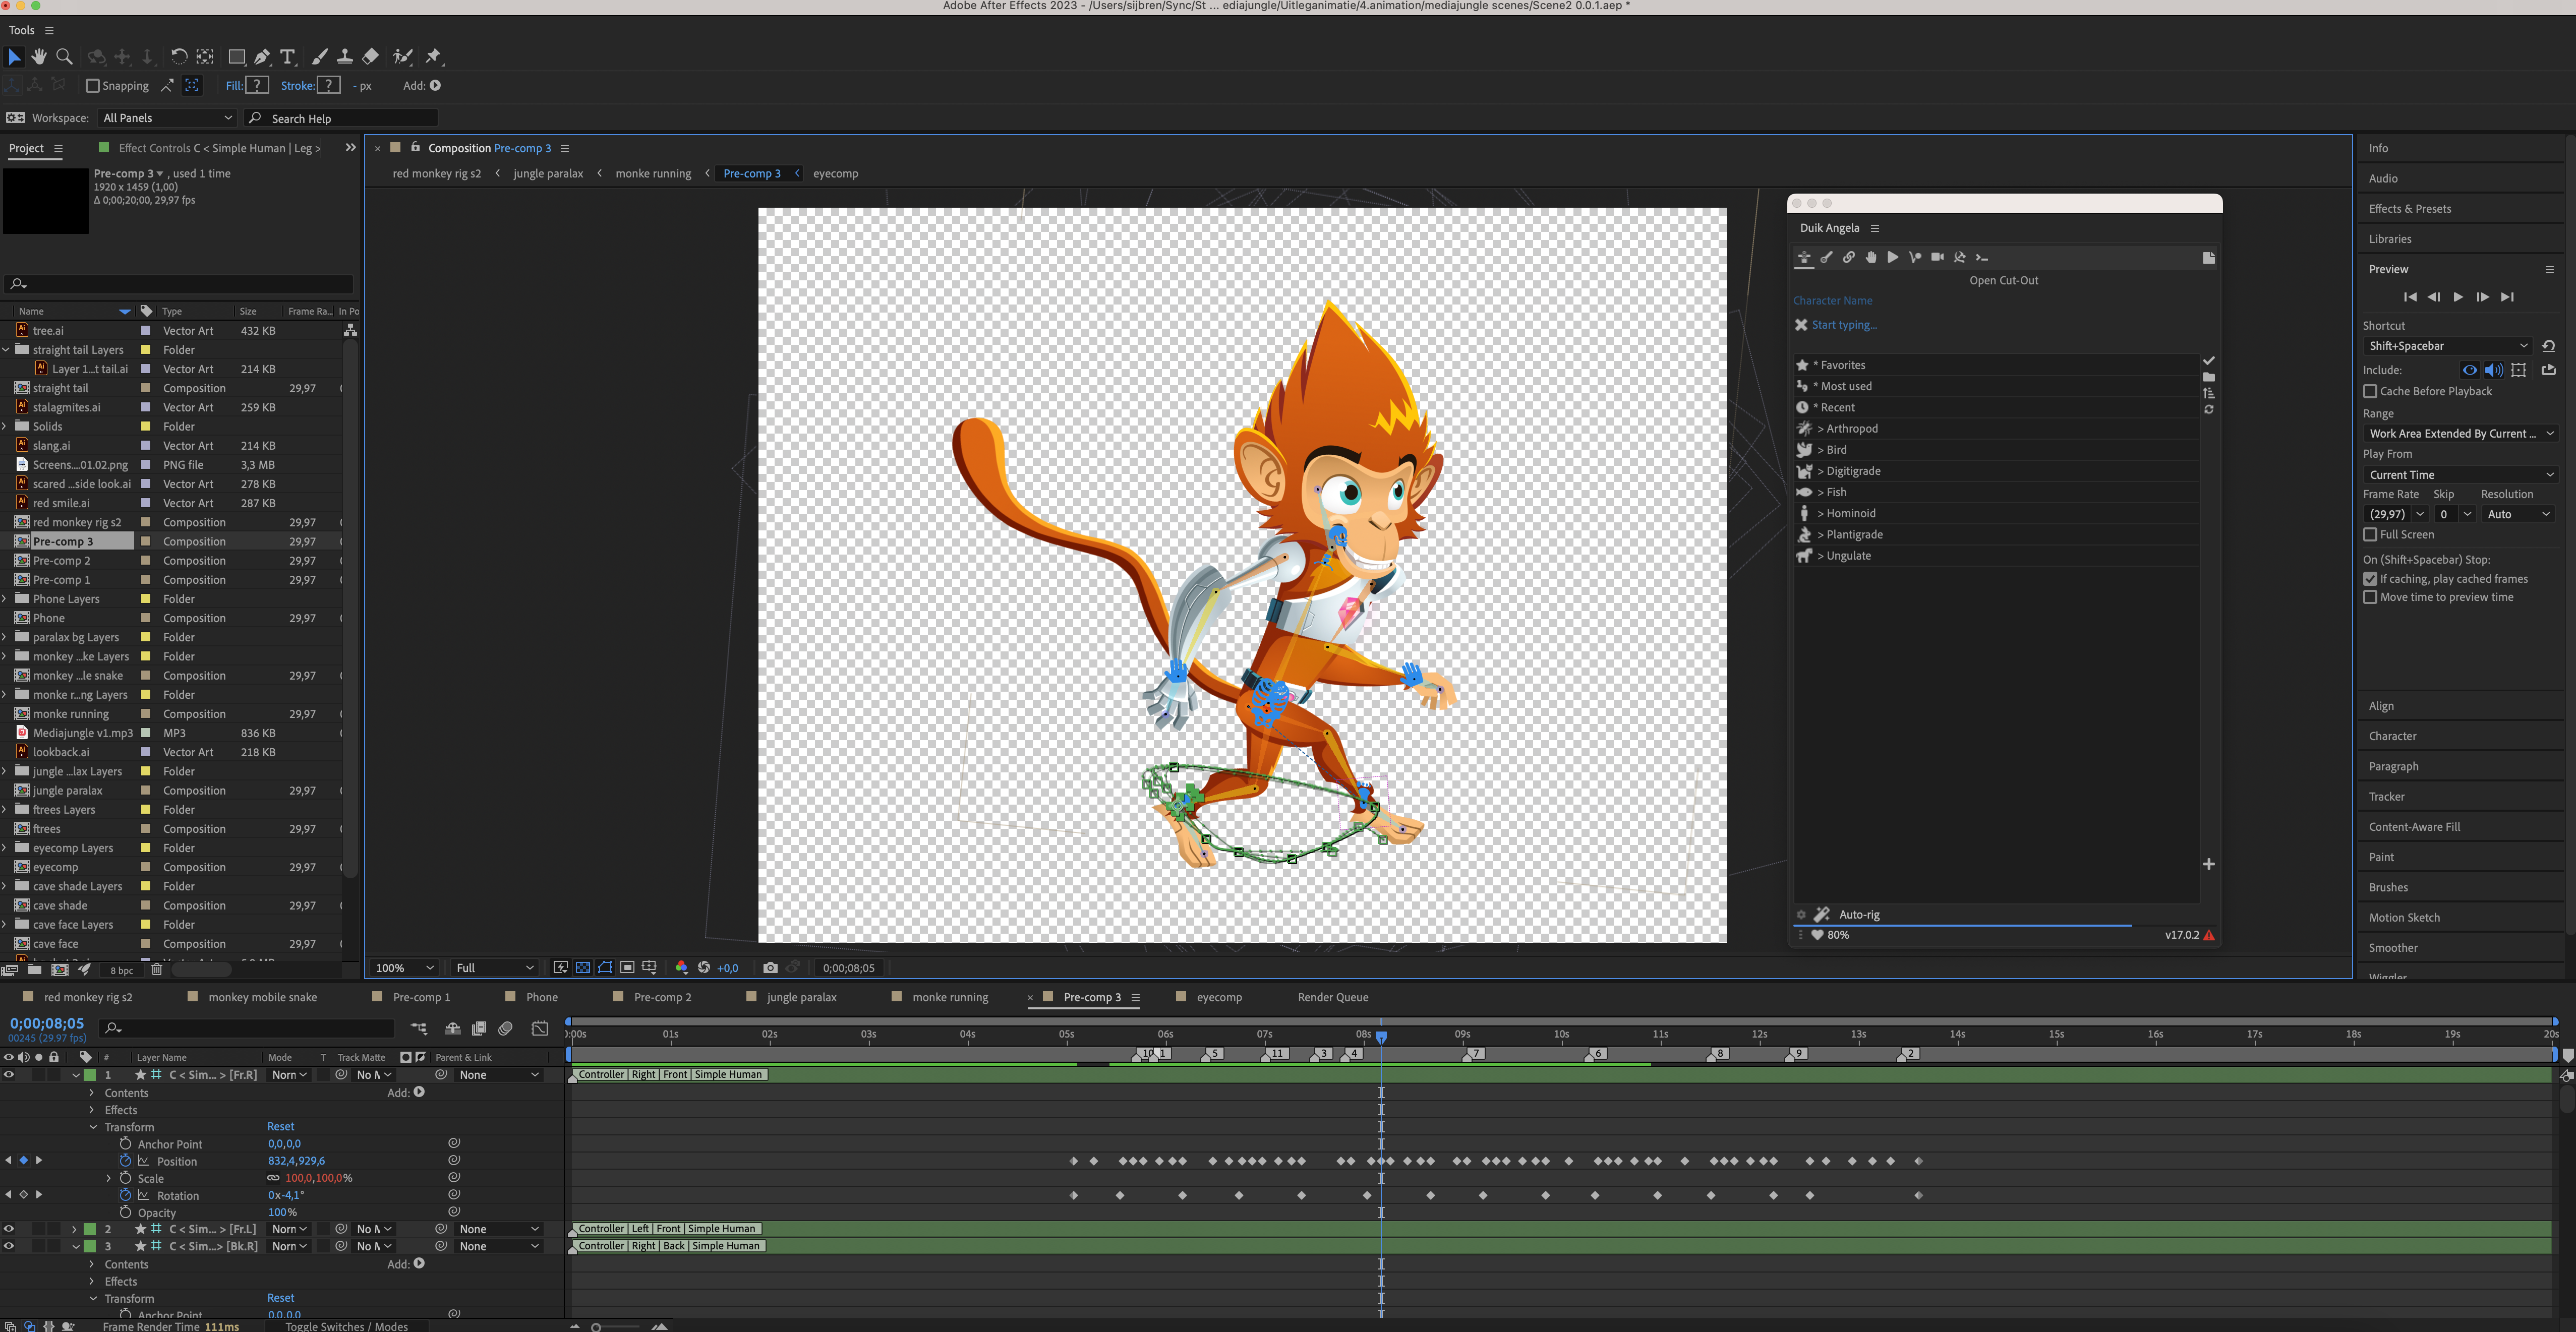Check Cache Before Playback
This screenshot has height=1332, width=2576.
click(2370, 391)
